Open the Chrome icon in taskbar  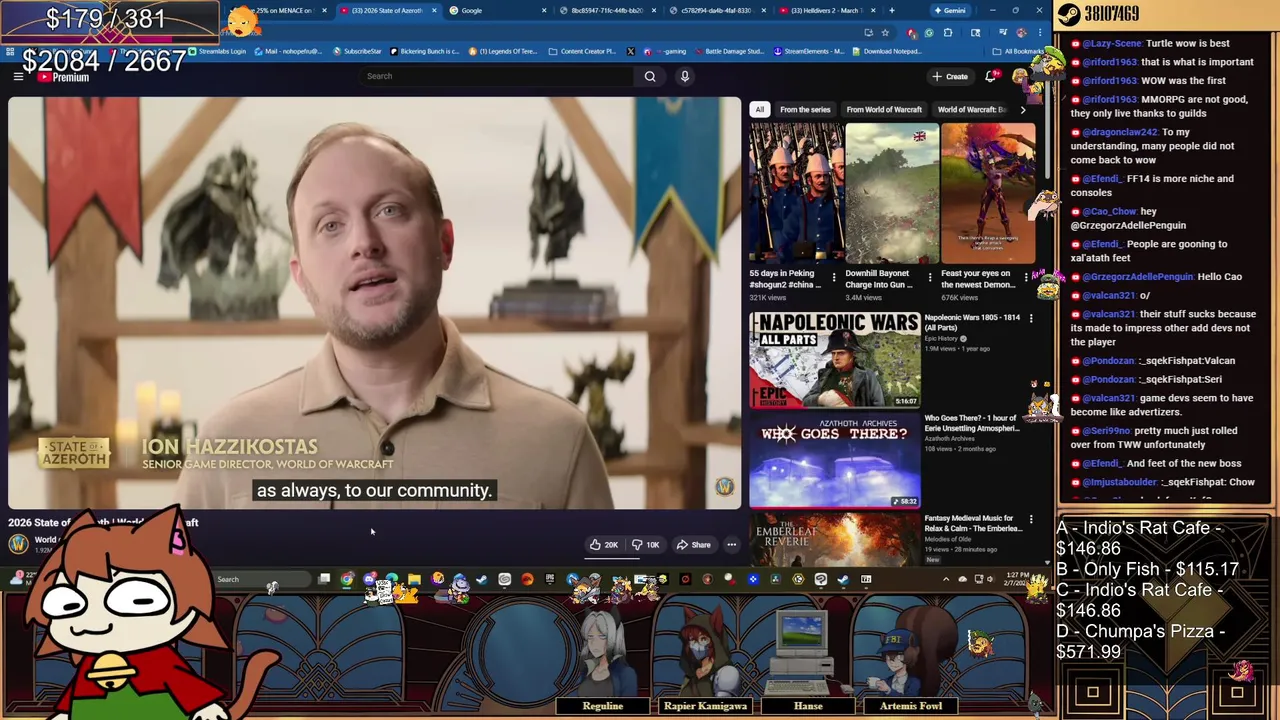coord(347,579)
